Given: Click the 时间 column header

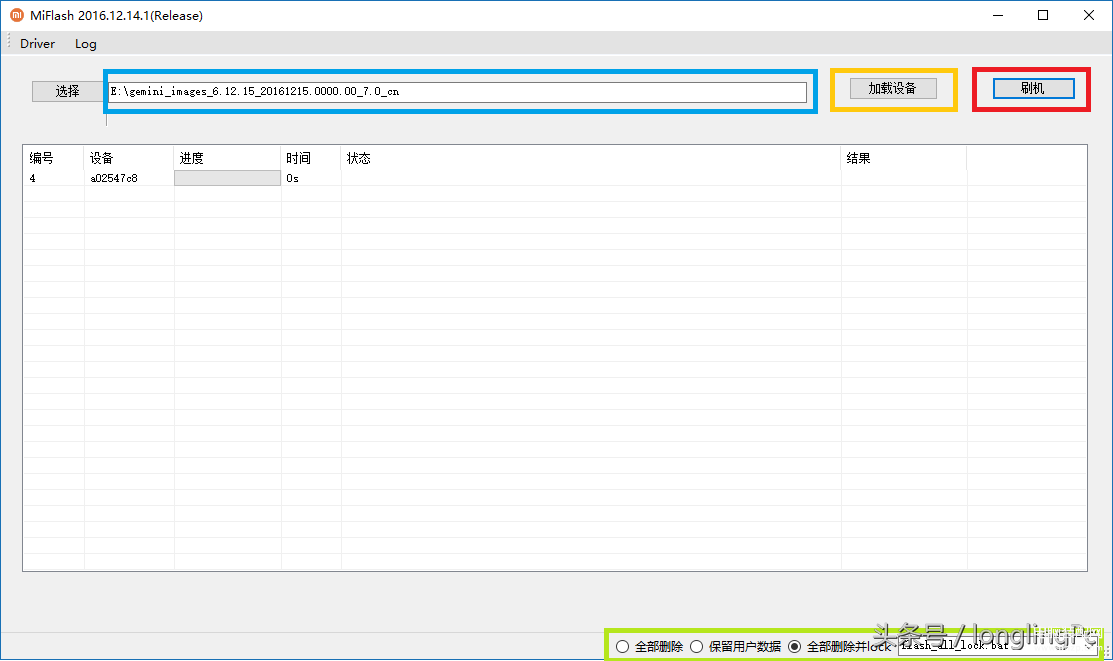Looking at the screenshot, I should click(311, 158).
